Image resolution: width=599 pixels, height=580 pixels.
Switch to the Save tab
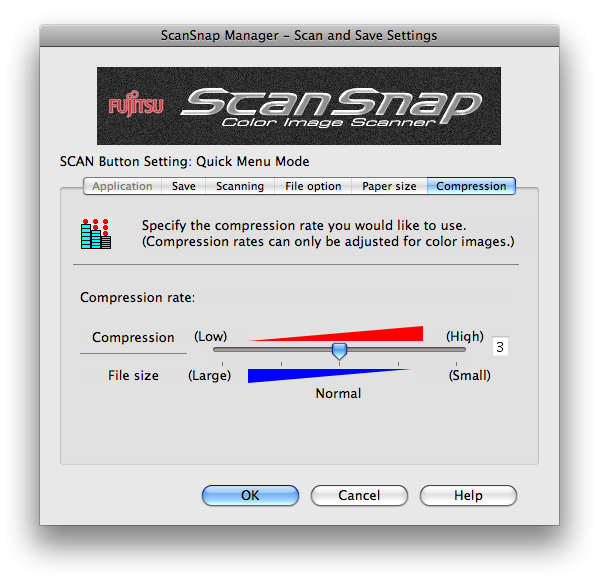184,186
